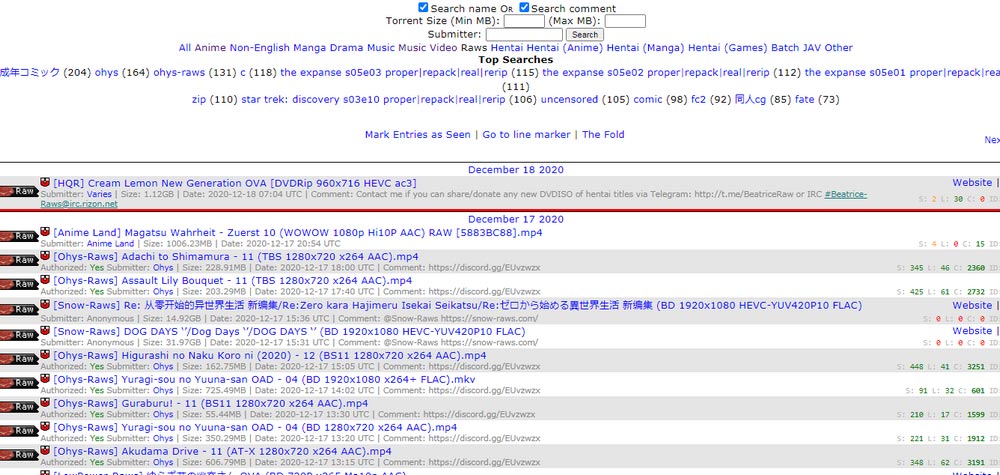Image resolution: width=1000 pixels, height=475 pixels.
Task: Select the Non-English category filter
Action: pos(260,48)
